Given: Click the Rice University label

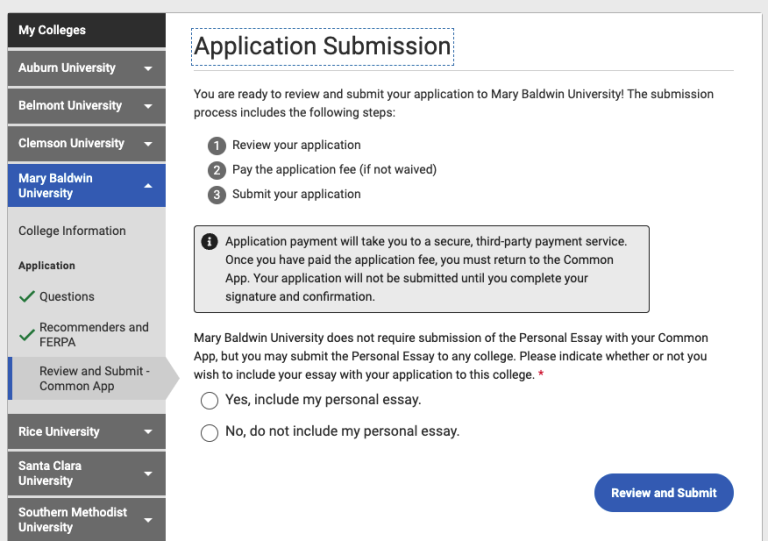Looking at the screenshot, I should click(x=59, y=431).
